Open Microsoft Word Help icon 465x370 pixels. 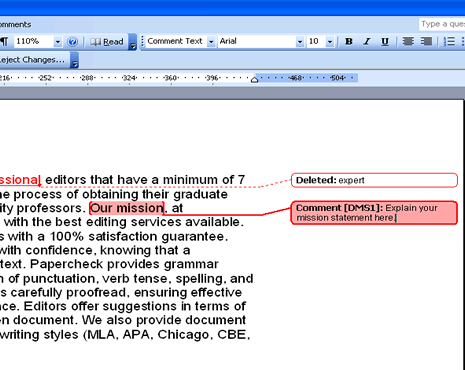pyautogui.click(x=72, y=42)
